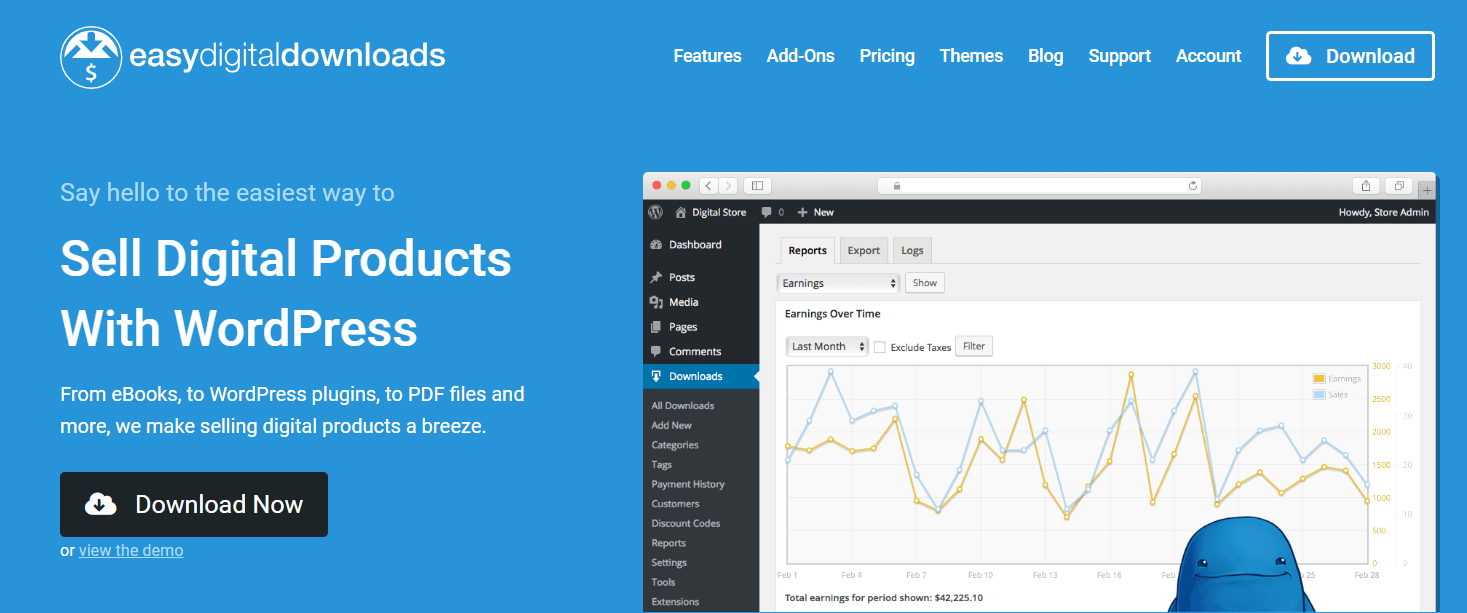
Task: Click the macOS green maximize window dot
Action: click(685, 185)
